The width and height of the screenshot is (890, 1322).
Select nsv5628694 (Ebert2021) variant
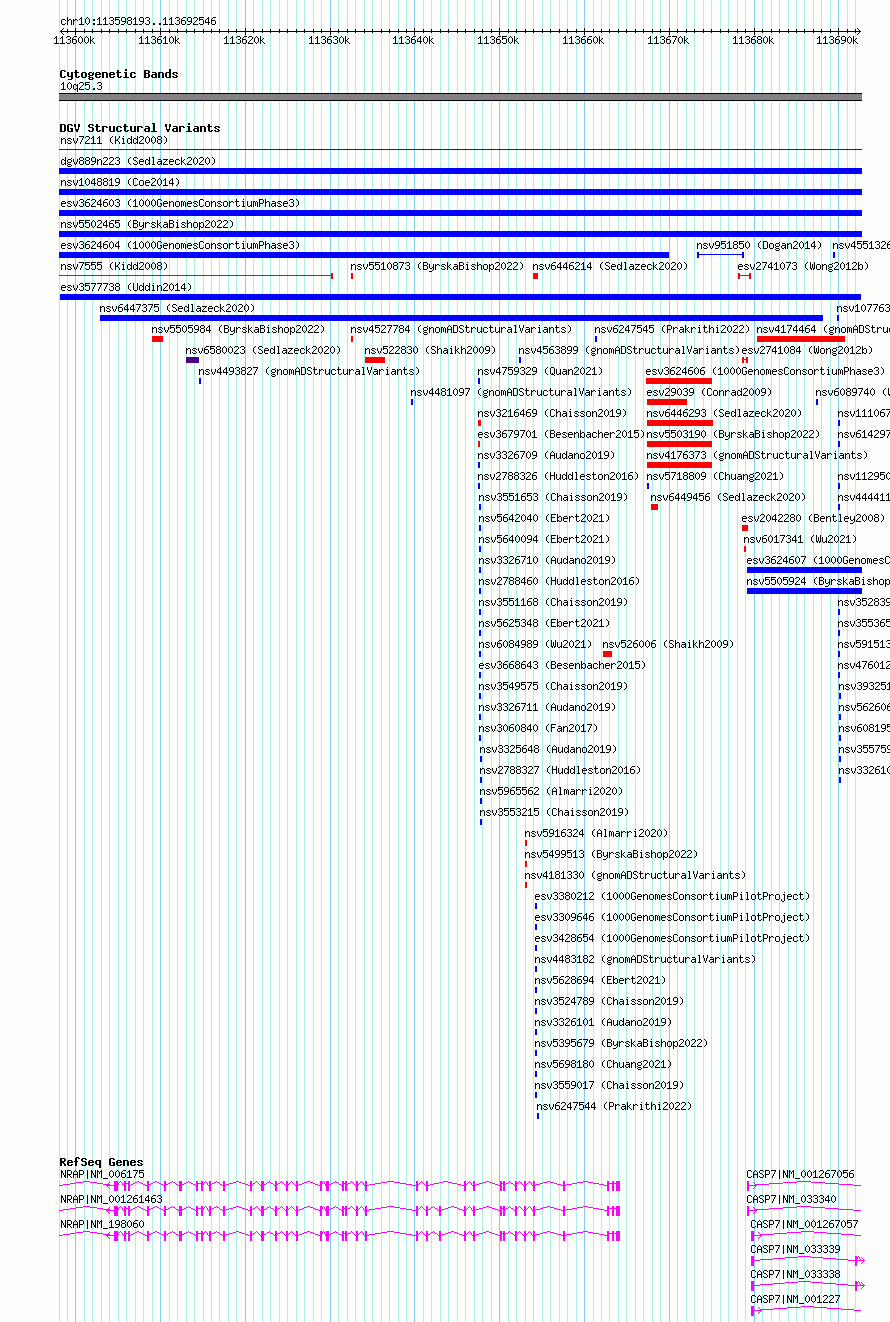600,980
